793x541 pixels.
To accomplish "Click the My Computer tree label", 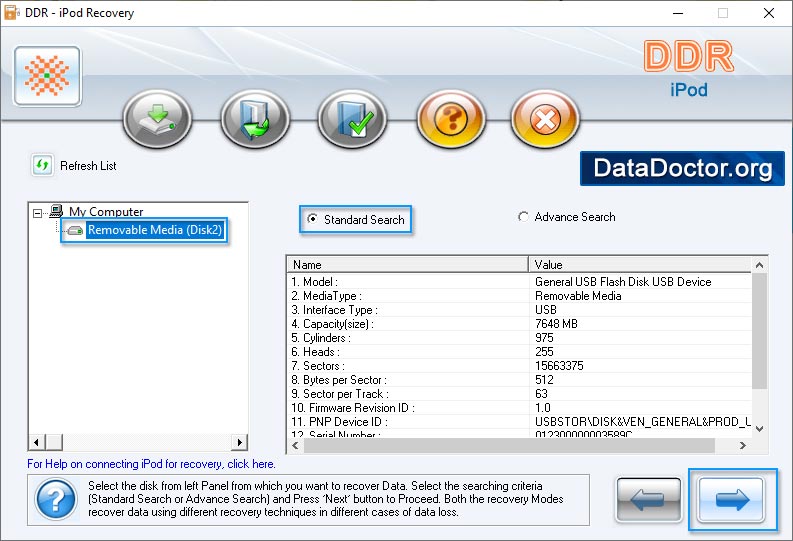I will coord(106,212).
